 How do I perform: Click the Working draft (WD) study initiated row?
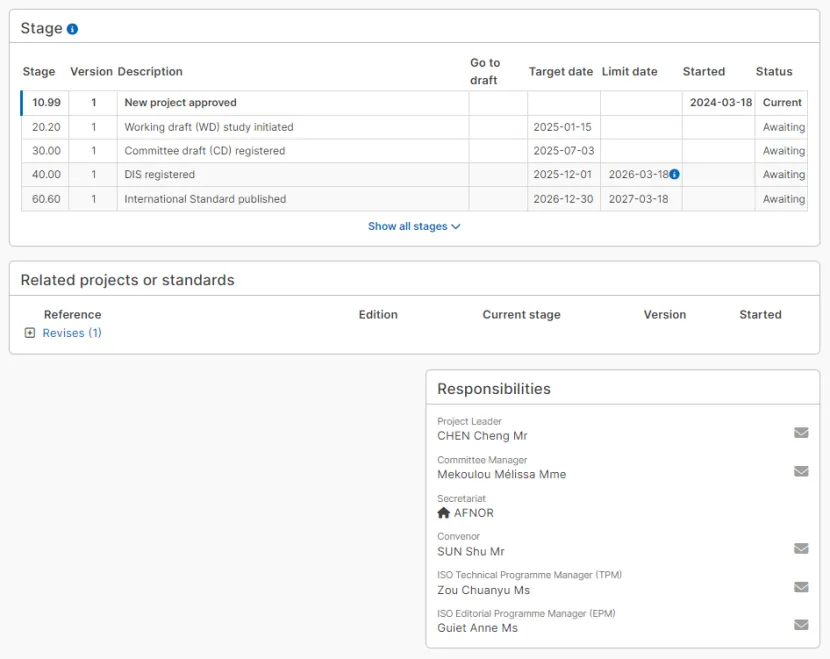208,127
